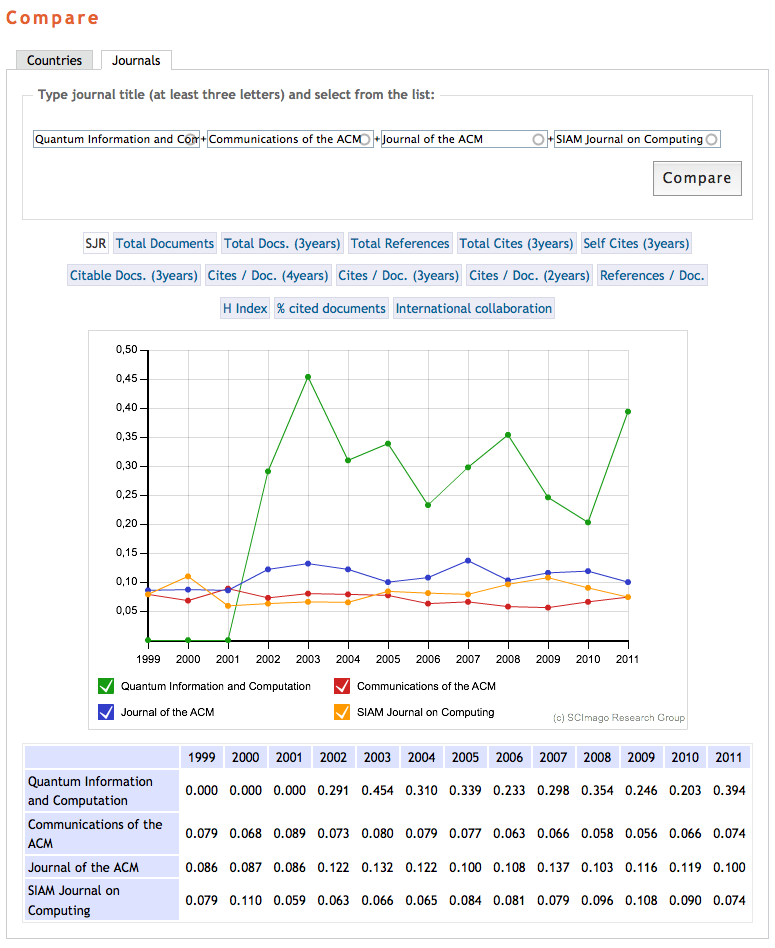
Task: Disable Journal of the ACM series checkbox
Action: pos(106,712)
